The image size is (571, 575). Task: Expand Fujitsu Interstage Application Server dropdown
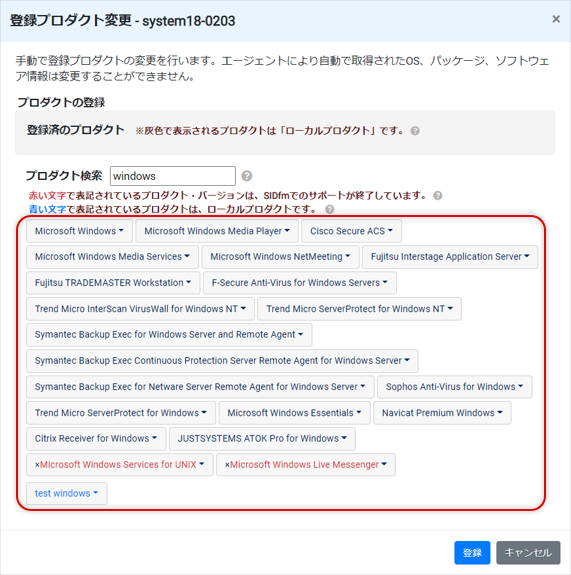[450, 257]
